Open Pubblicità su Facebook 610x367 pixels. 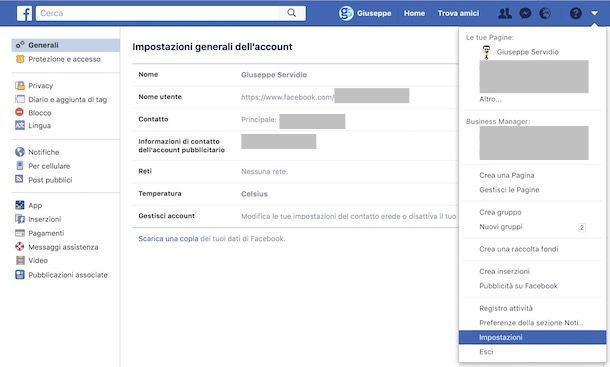click(518, 286)
